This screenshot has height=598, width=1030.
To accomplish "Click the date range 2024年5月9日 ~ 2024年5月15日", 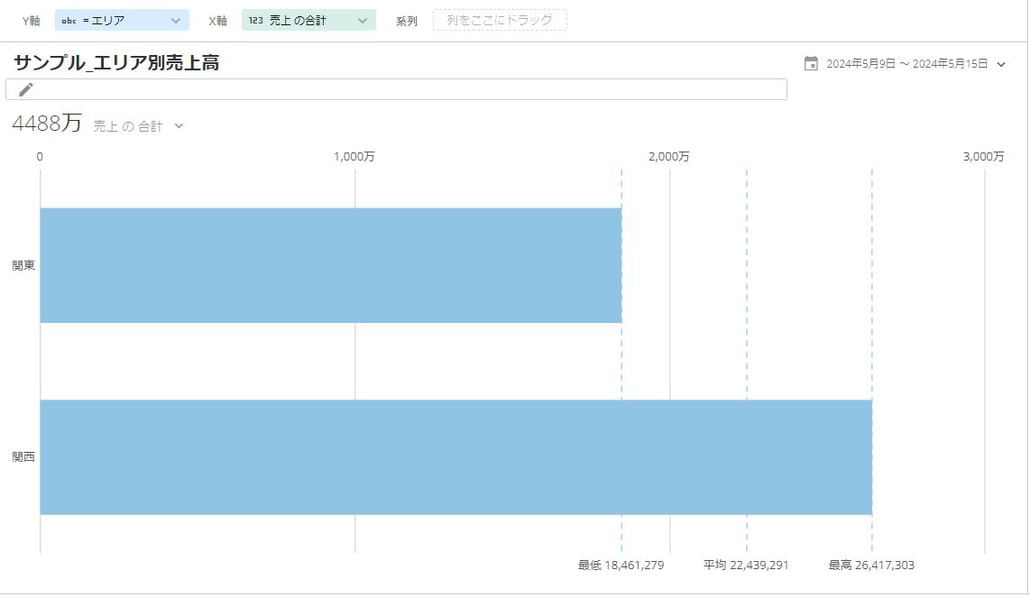I will (x=907, y=64).
